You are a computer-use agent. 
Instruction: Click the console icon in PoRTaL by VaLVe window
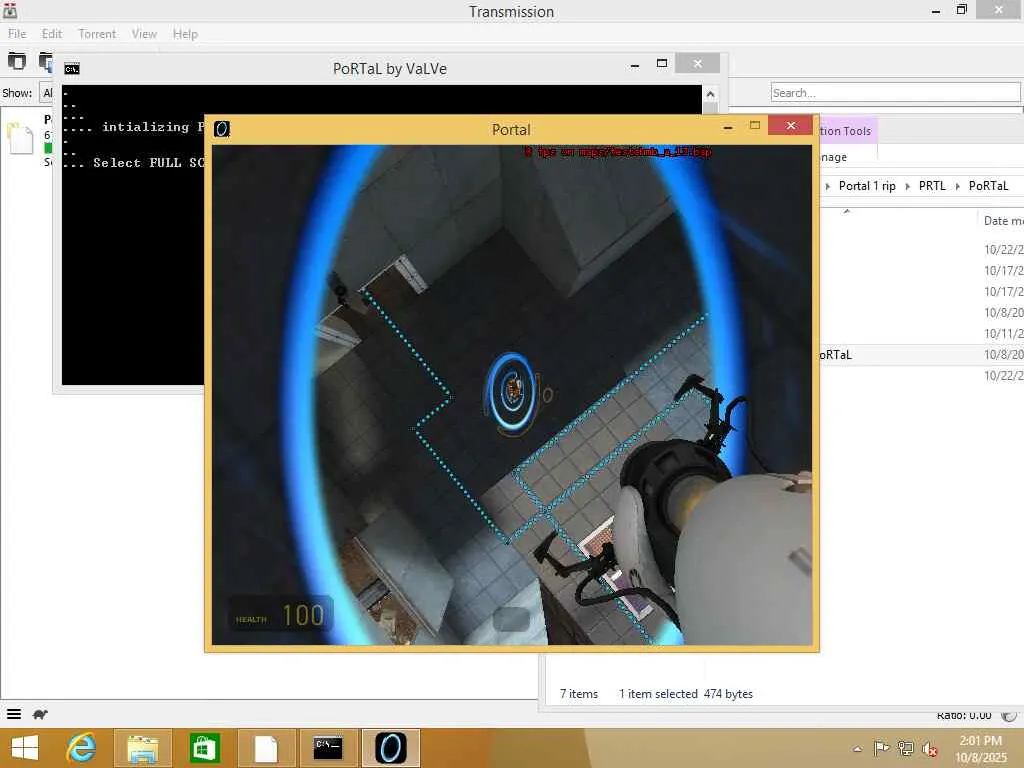[72, 69]
